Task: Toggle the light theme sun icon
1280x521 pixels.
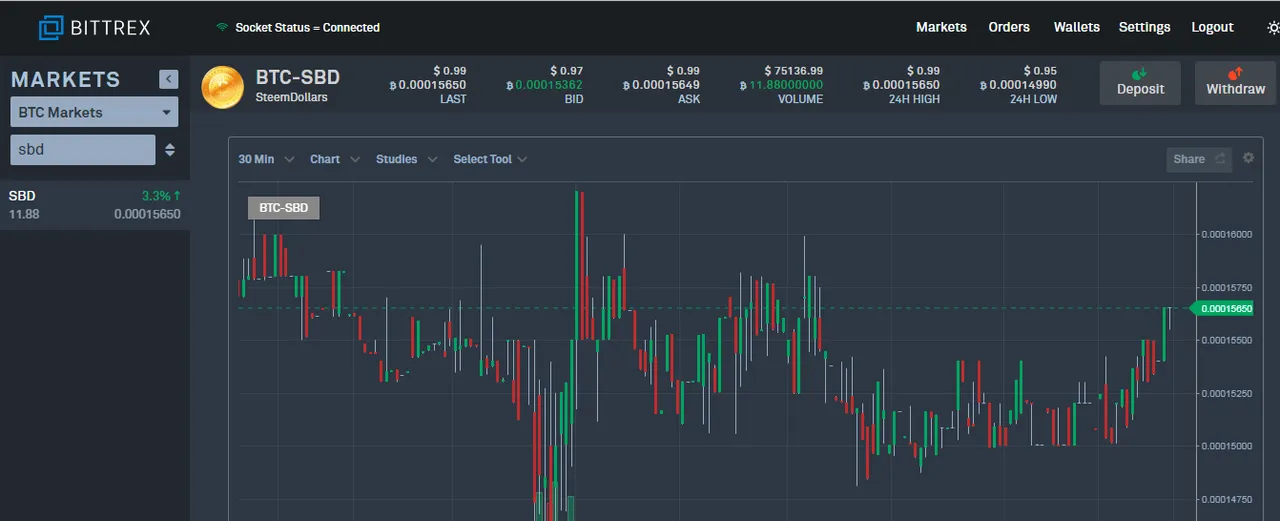Action: [1273, 28]
